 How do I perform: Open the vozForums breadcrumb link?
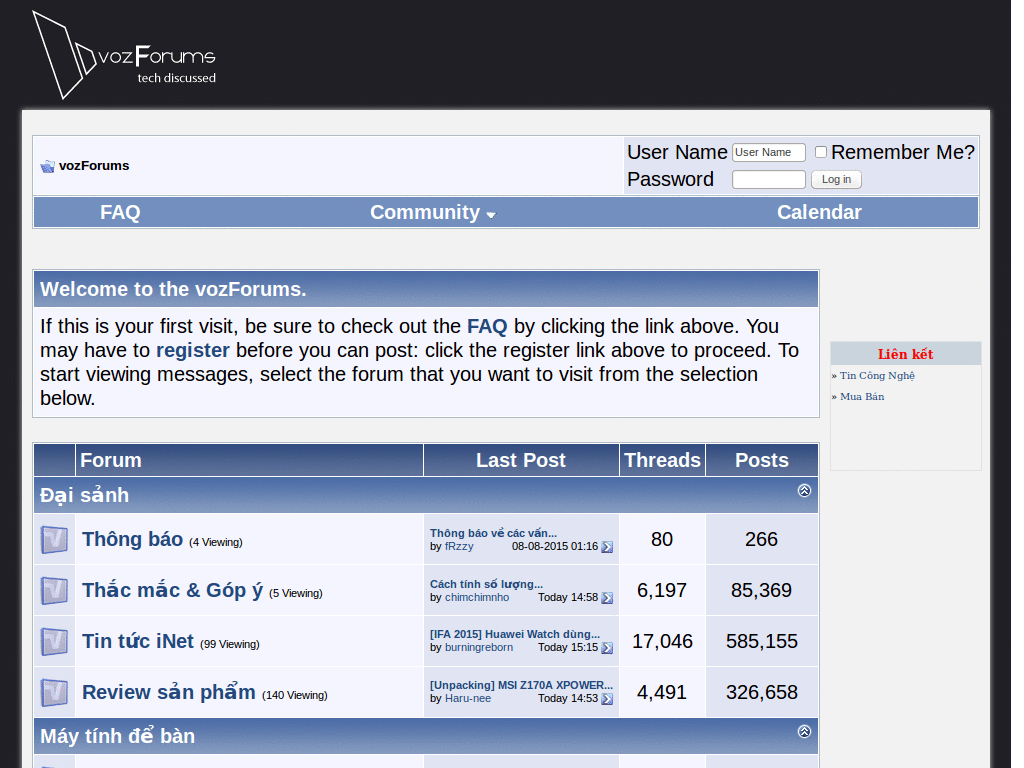(x=94, y=166)
